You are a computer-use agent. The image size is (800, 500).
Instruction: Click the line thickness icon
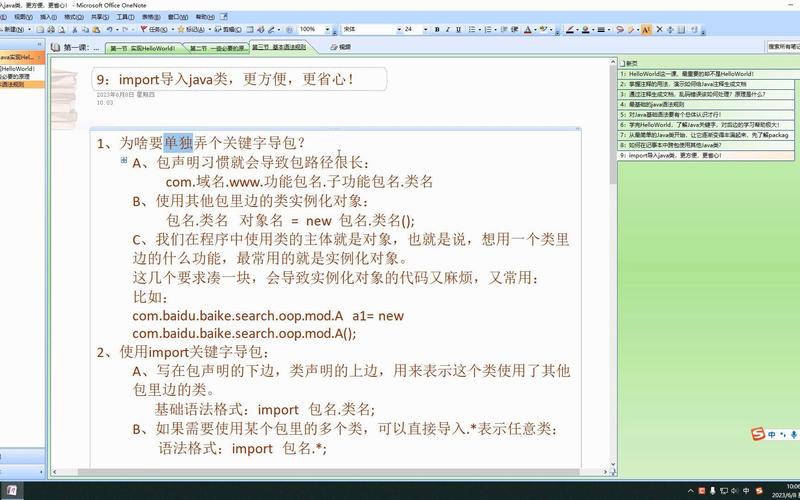pyautogui.click(x=601, y=29)
